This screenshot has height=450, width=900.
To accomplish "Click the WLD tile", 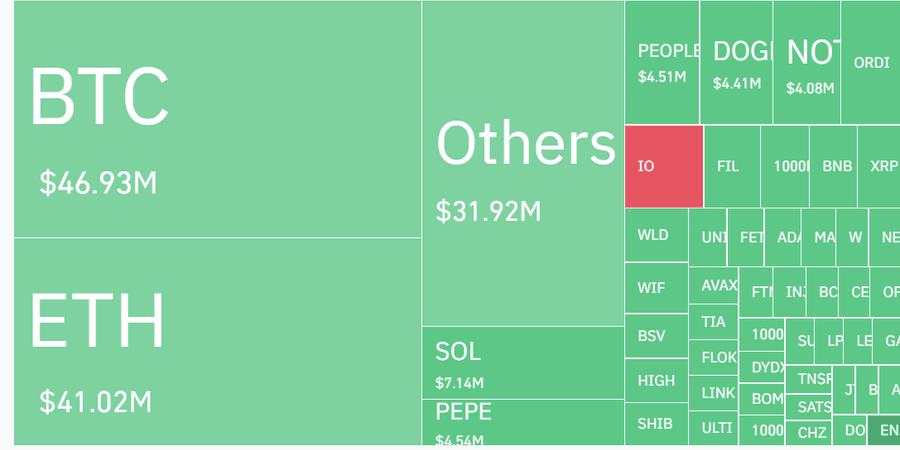I will coord(657,235).
